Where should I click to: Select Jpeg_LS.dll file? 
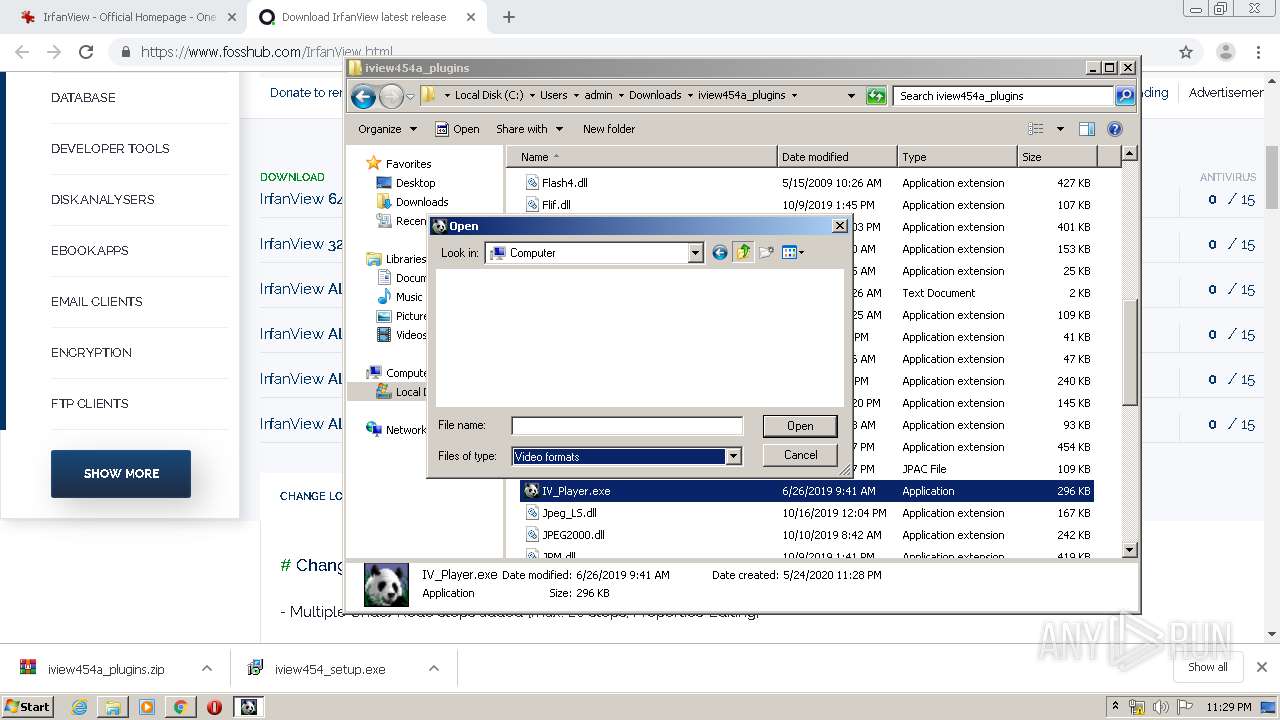tap(569, 513)
